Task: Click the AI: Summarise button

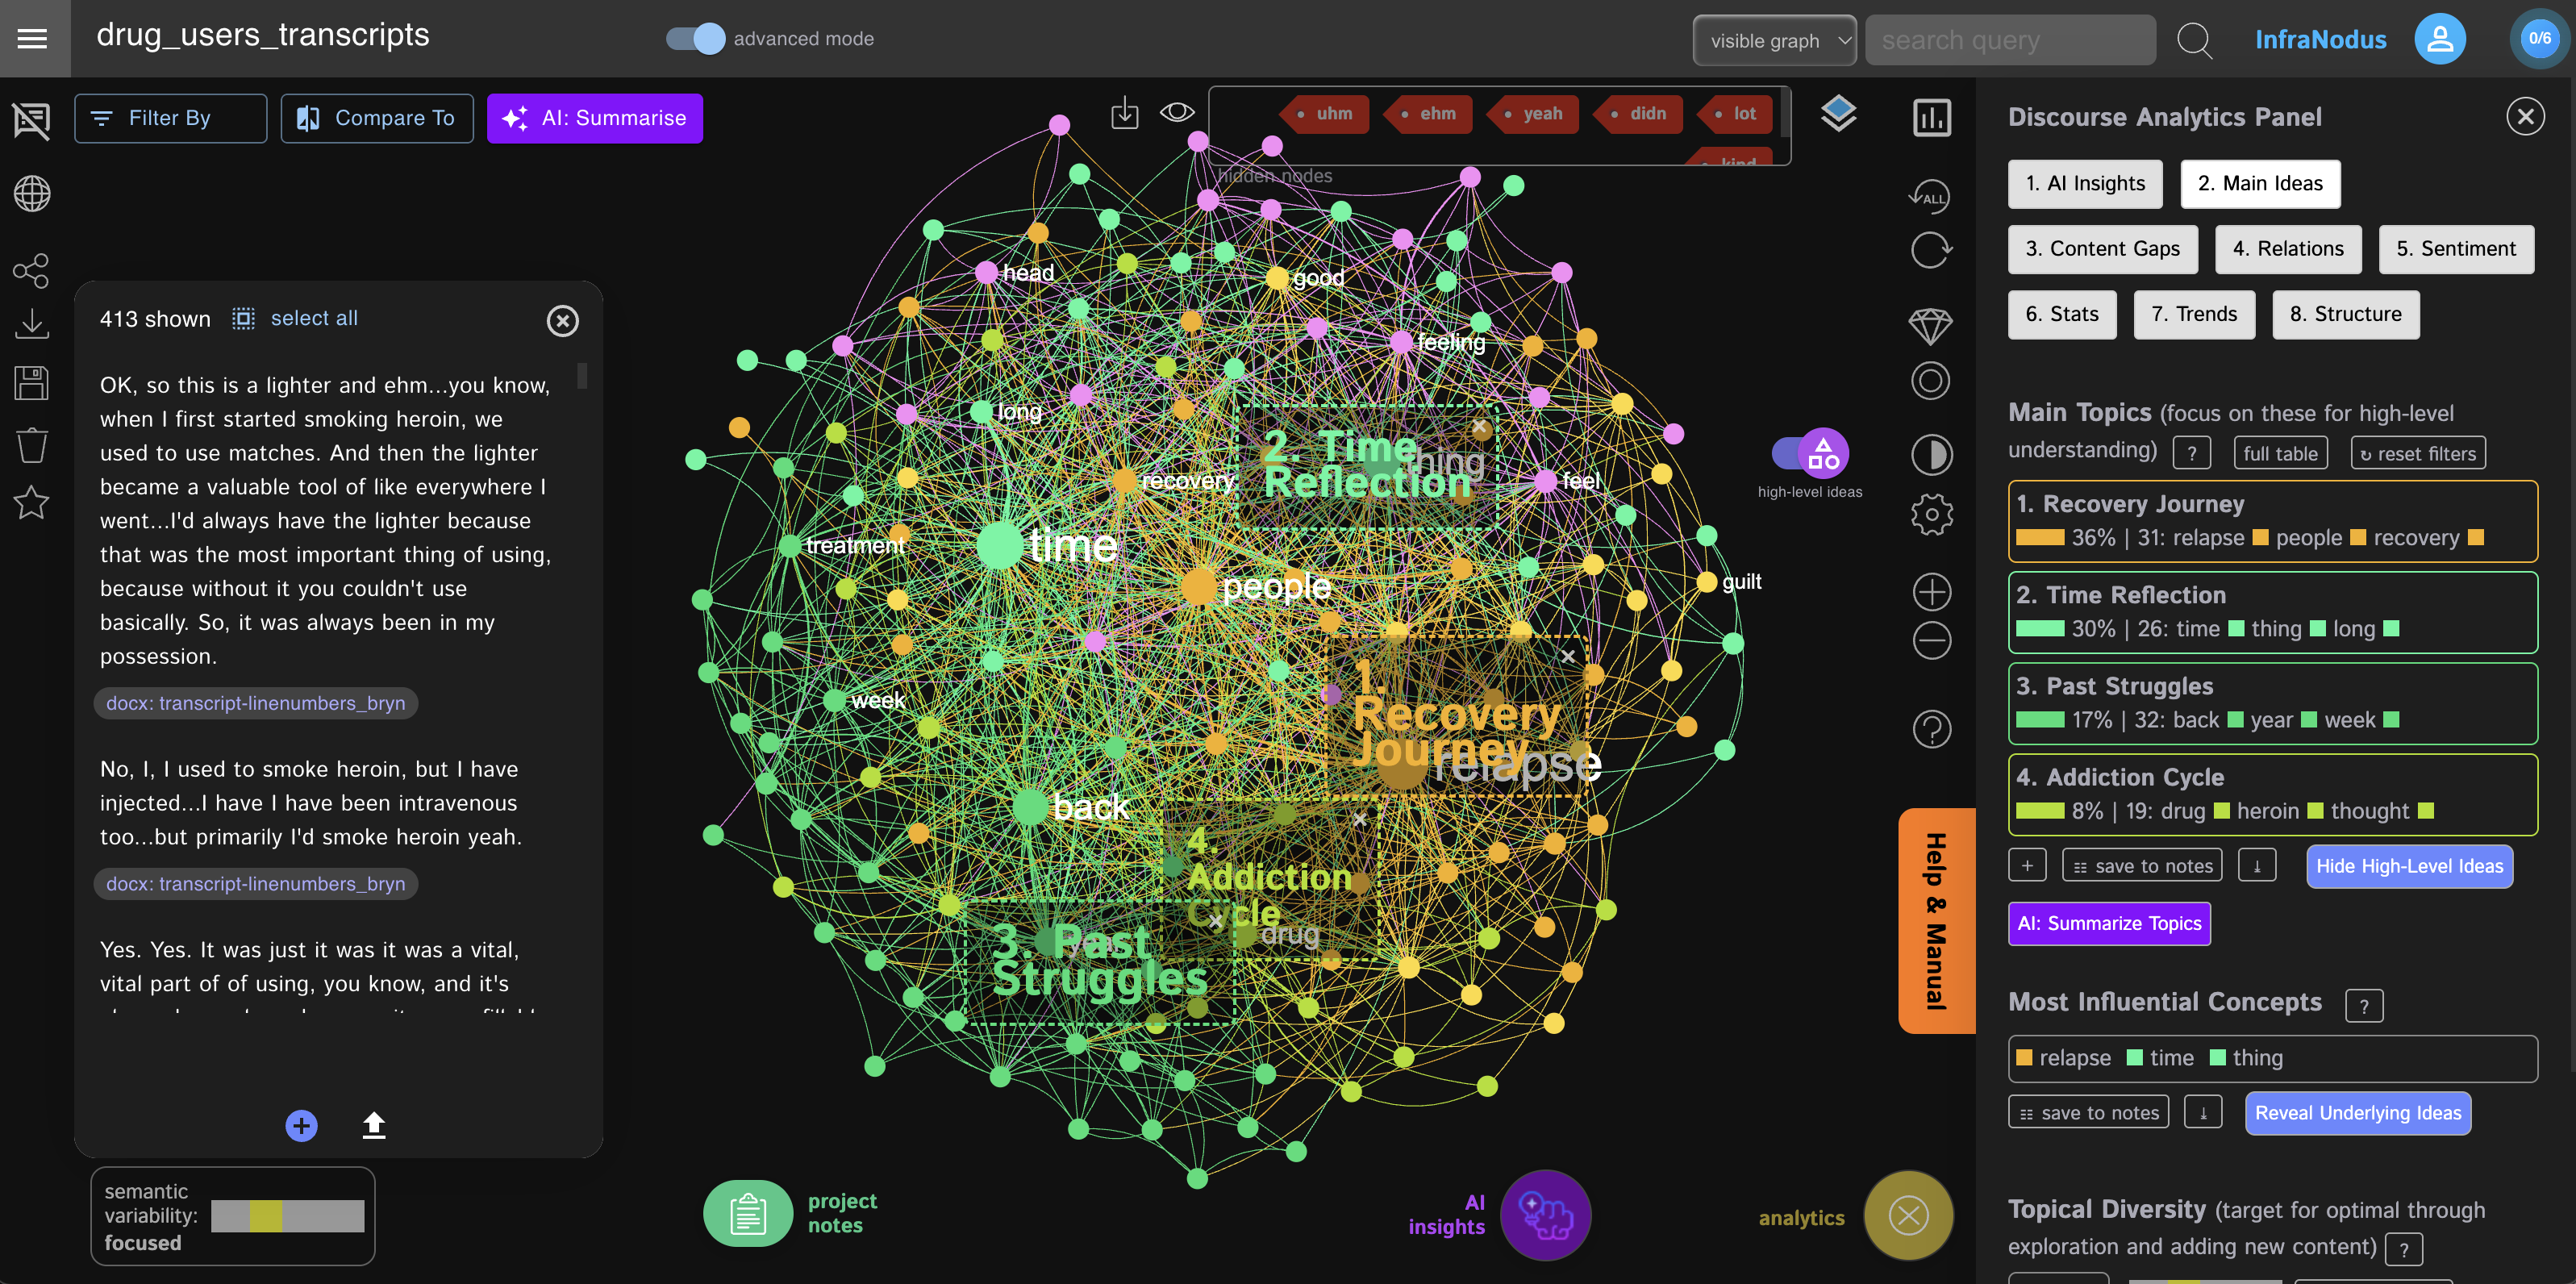Action: 595,118
